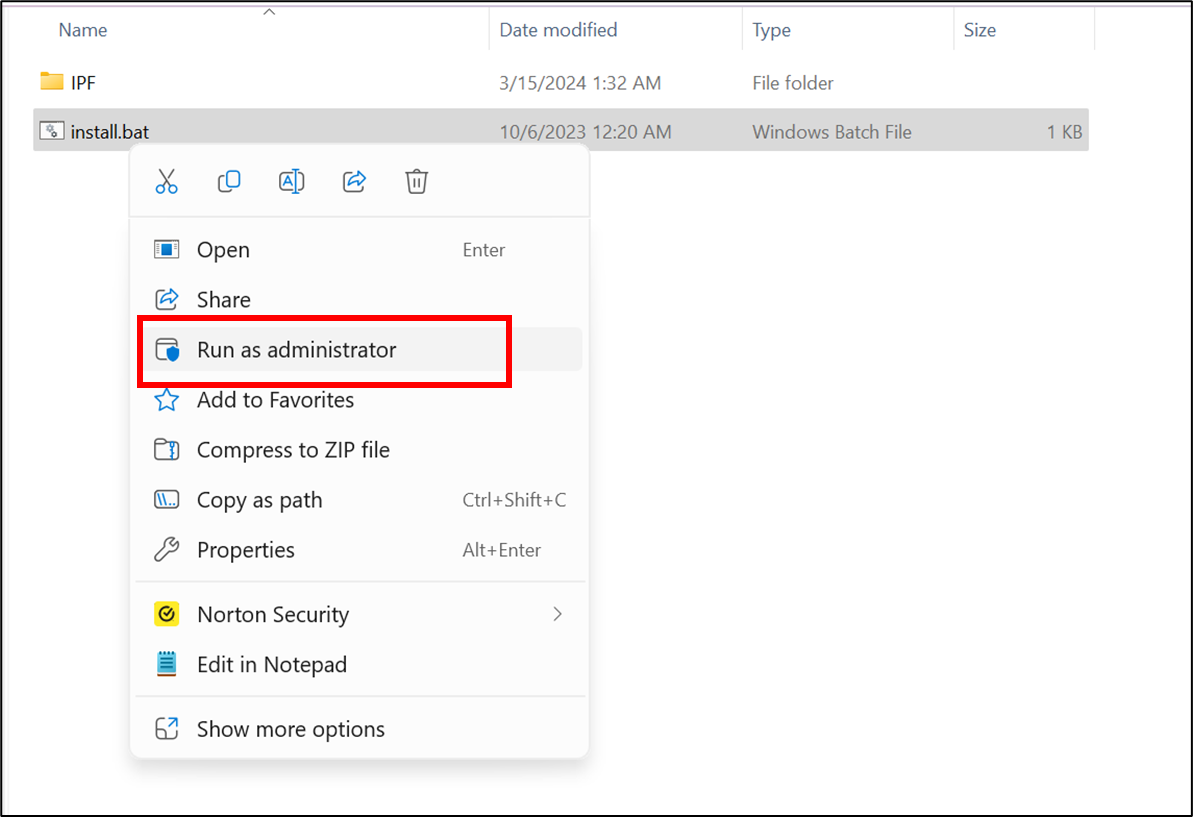
Task: Select Add to Favorites
Action: (275, 400)
